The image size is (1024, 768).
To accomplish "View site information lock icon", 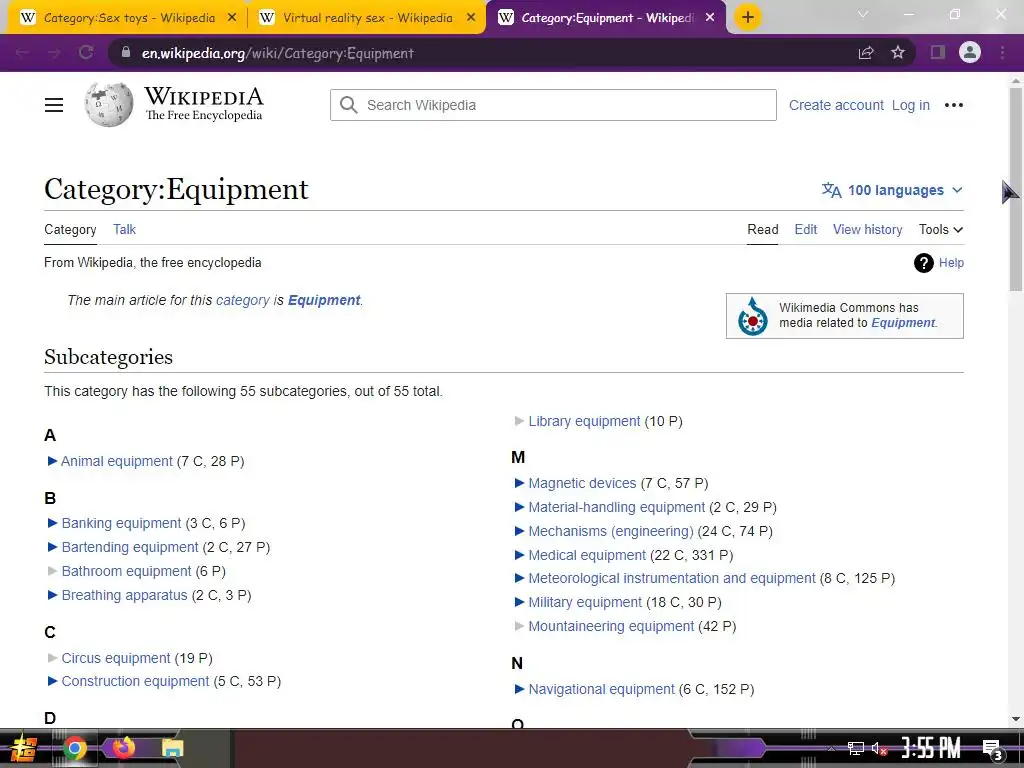I will [x=126, y=52].
